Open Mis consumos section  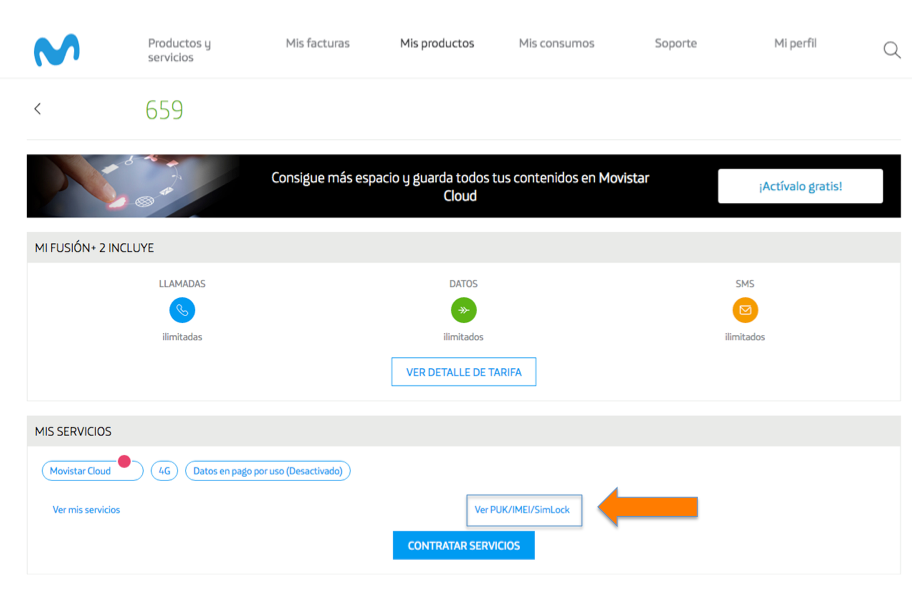(556, 43)
